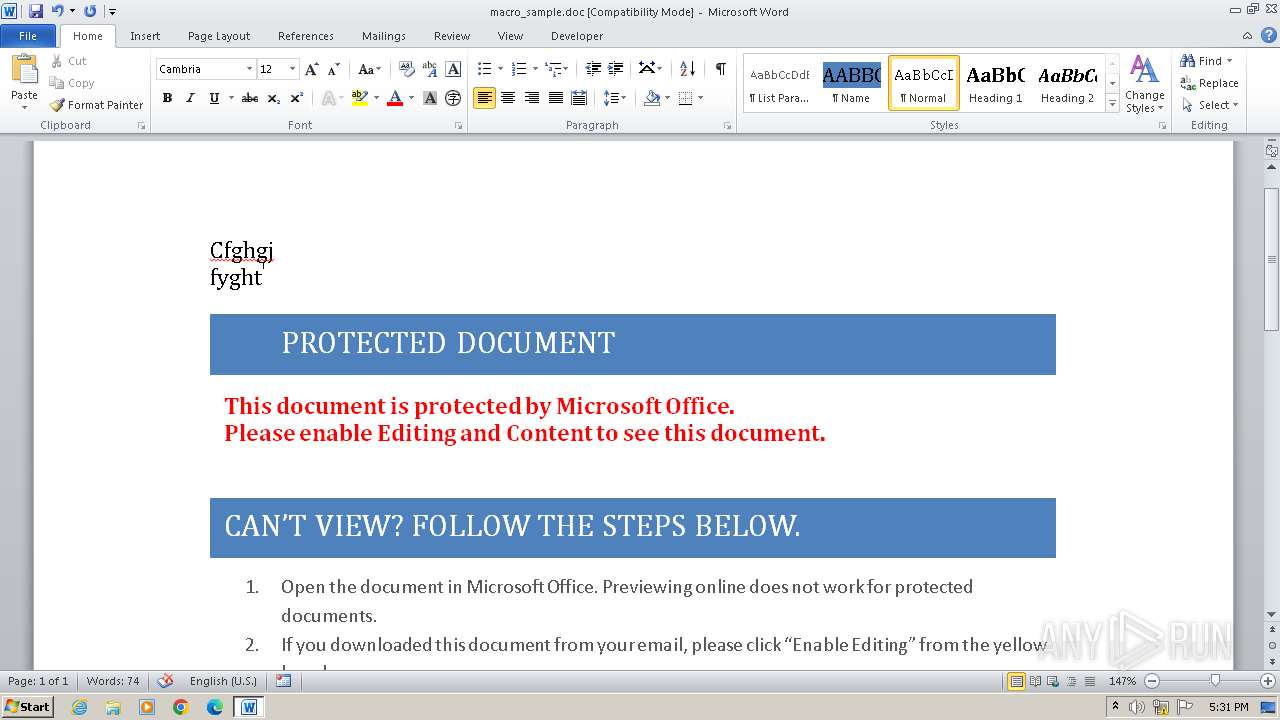Toggle character shading
Viewport: 1280px width, 720px height.
[x=430, y=98]
